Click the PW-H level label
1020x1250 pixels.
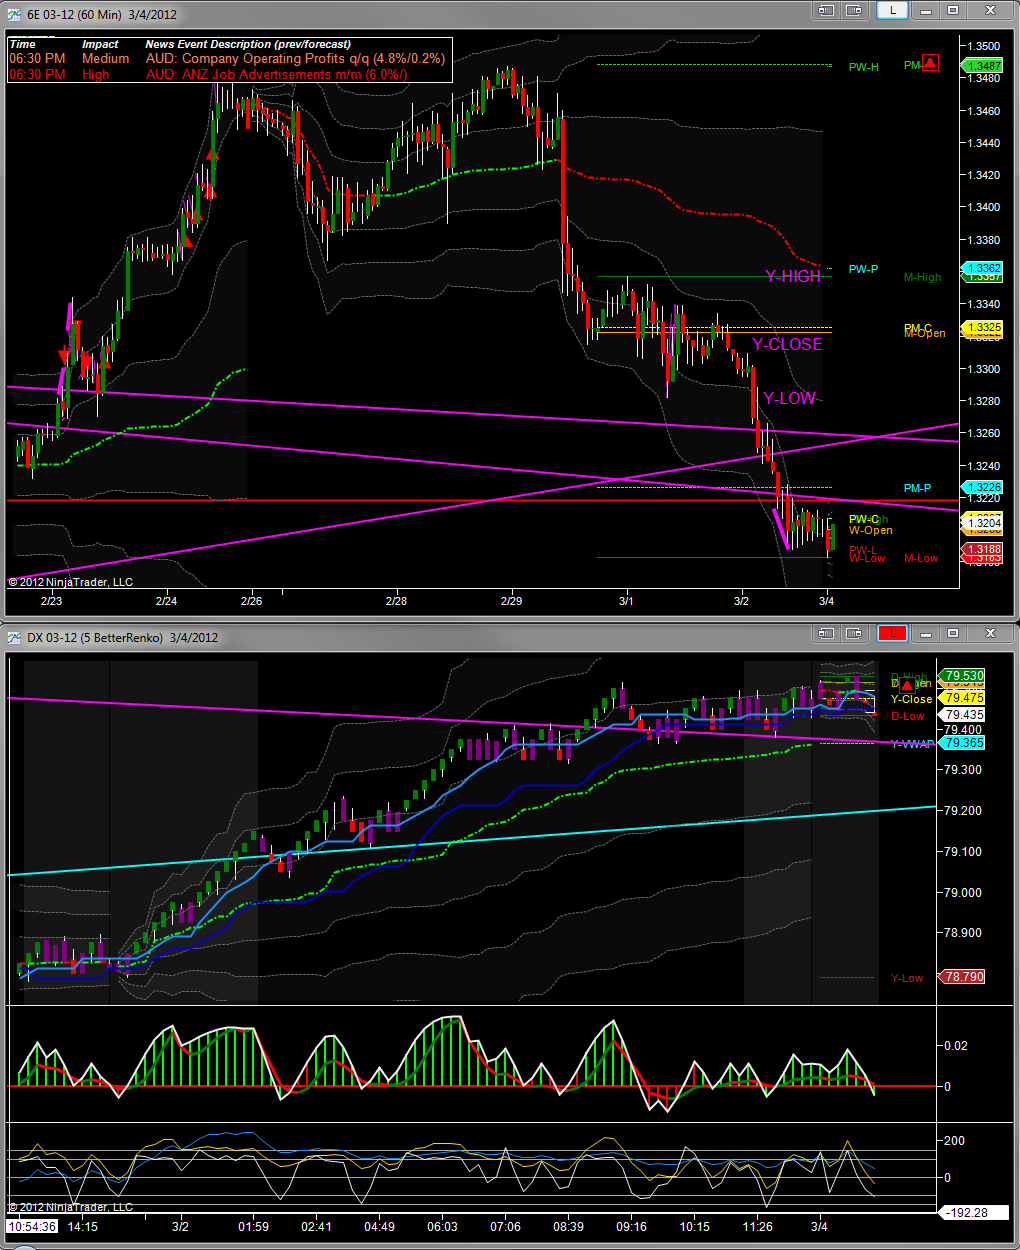point(863,68)
